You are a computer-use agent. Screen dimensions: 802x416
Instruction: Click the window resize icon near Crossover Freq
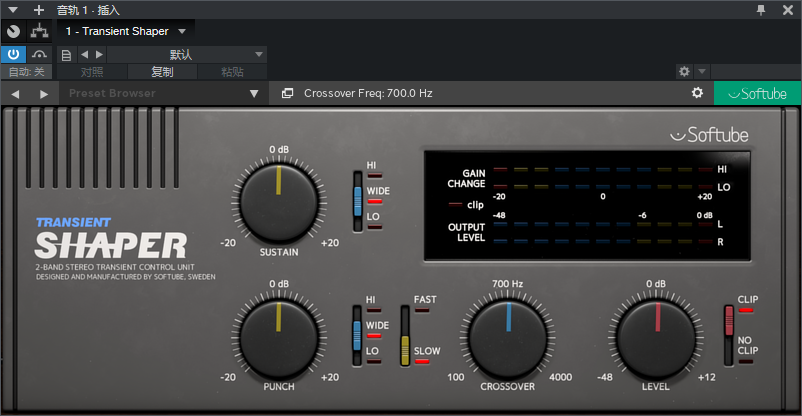[287, 93]
